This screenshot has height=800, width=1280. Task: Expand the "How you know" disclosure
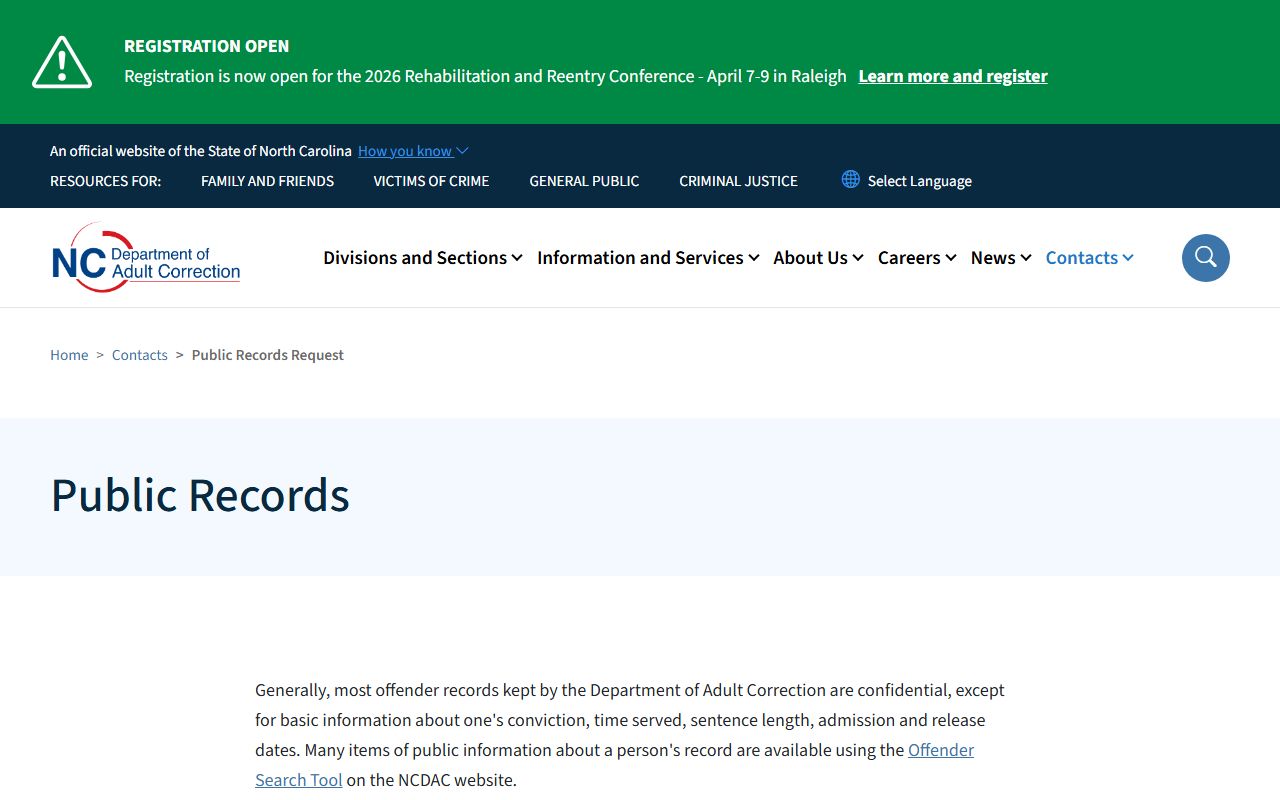tap(412, 151)
